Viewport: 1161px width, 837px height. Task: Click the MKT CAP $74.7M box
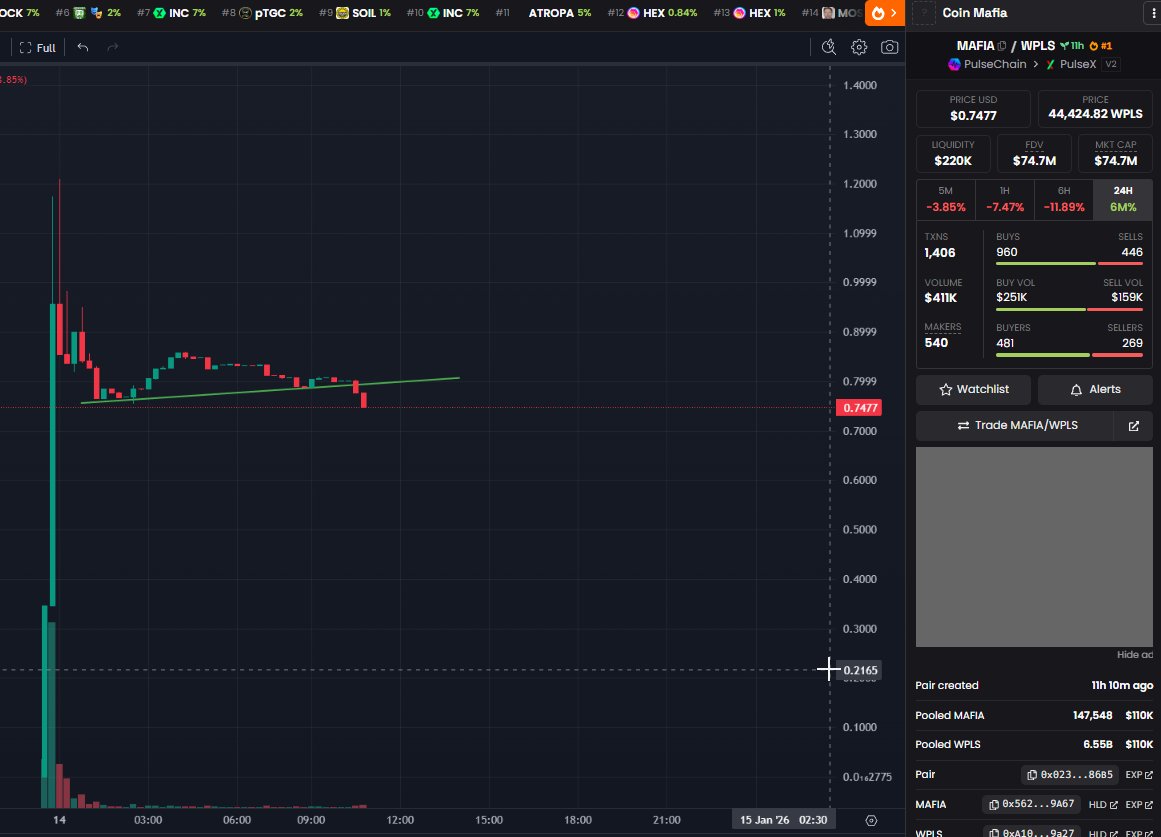1115,153
